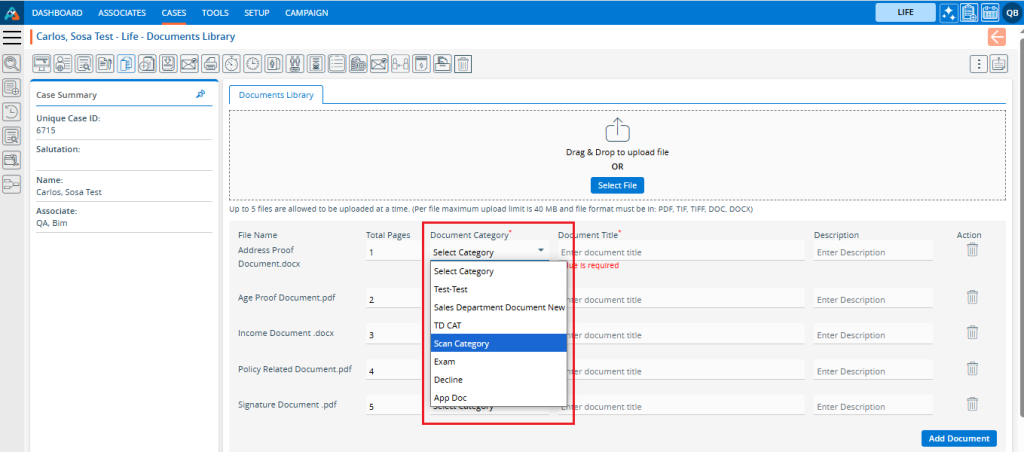Open the QB user profile avatar
Image resolution: width=1024 pixels, height=452 pixels.
[x=1012, y=12]
